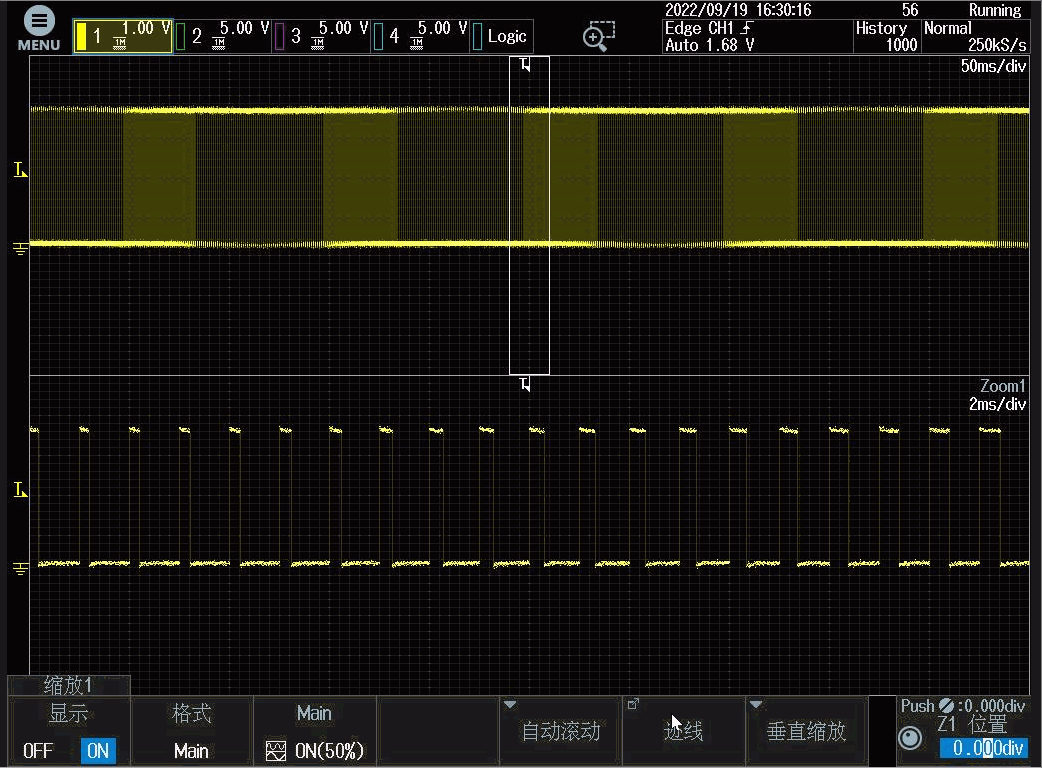Screen dimensions: 1042x768
Task: Click the jog knob icon beside Z1 位置
Action: point(910,738)
